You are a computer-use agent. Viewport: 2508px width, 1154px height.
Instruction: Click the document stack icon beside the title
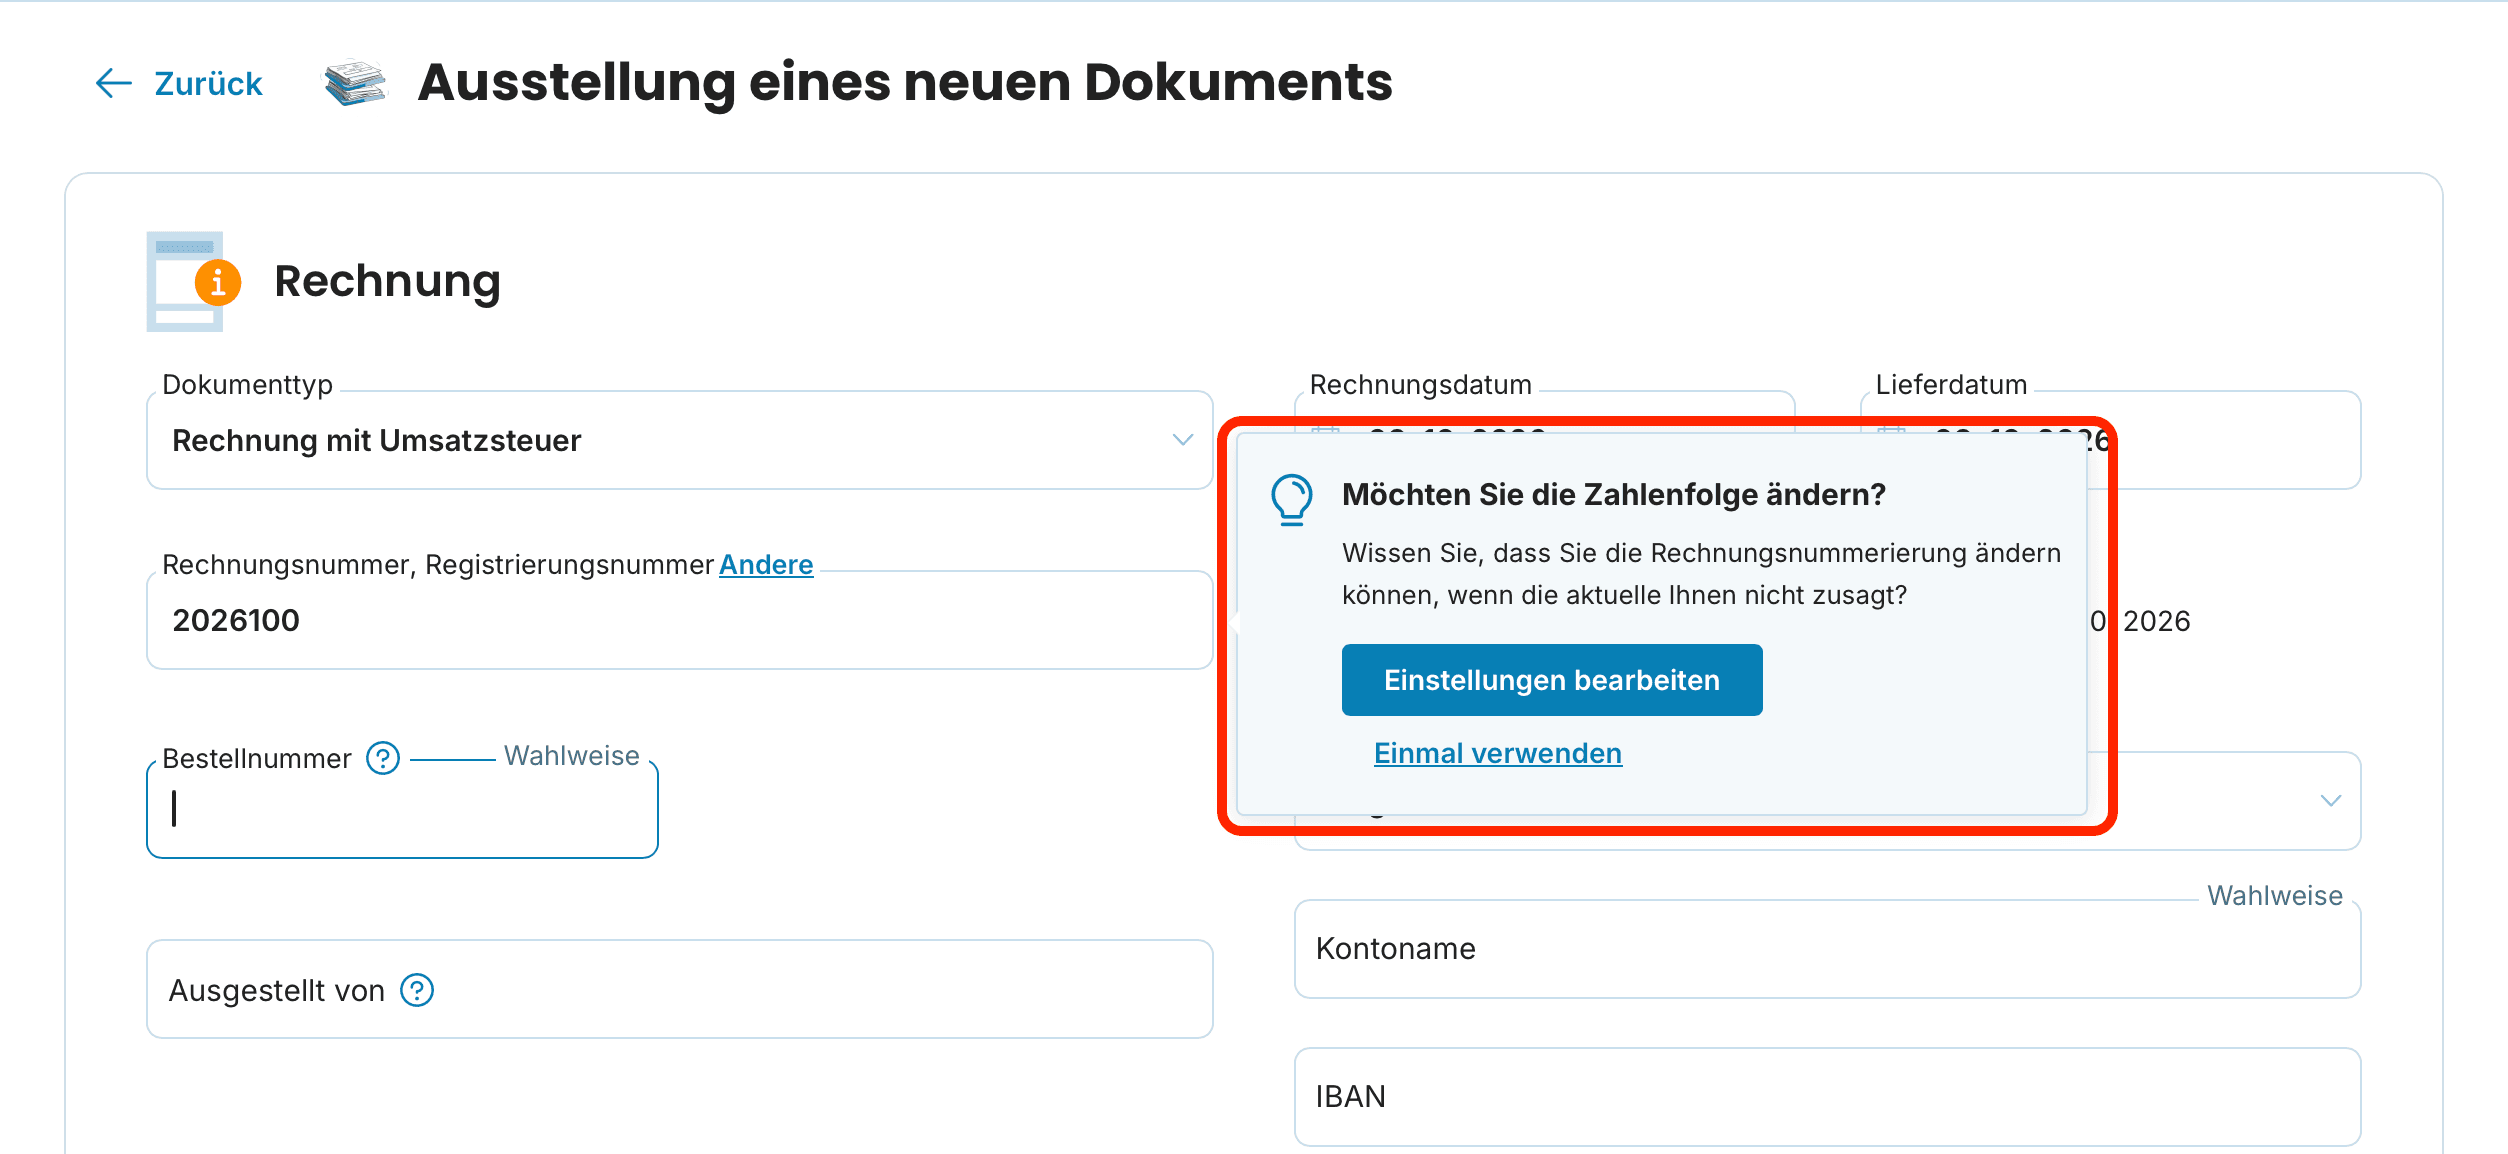point(355,82)
